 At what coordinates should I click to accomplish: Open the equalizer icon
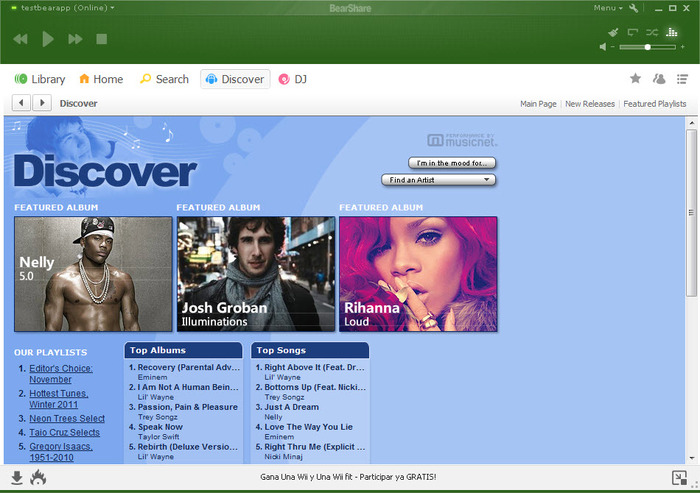671,32
